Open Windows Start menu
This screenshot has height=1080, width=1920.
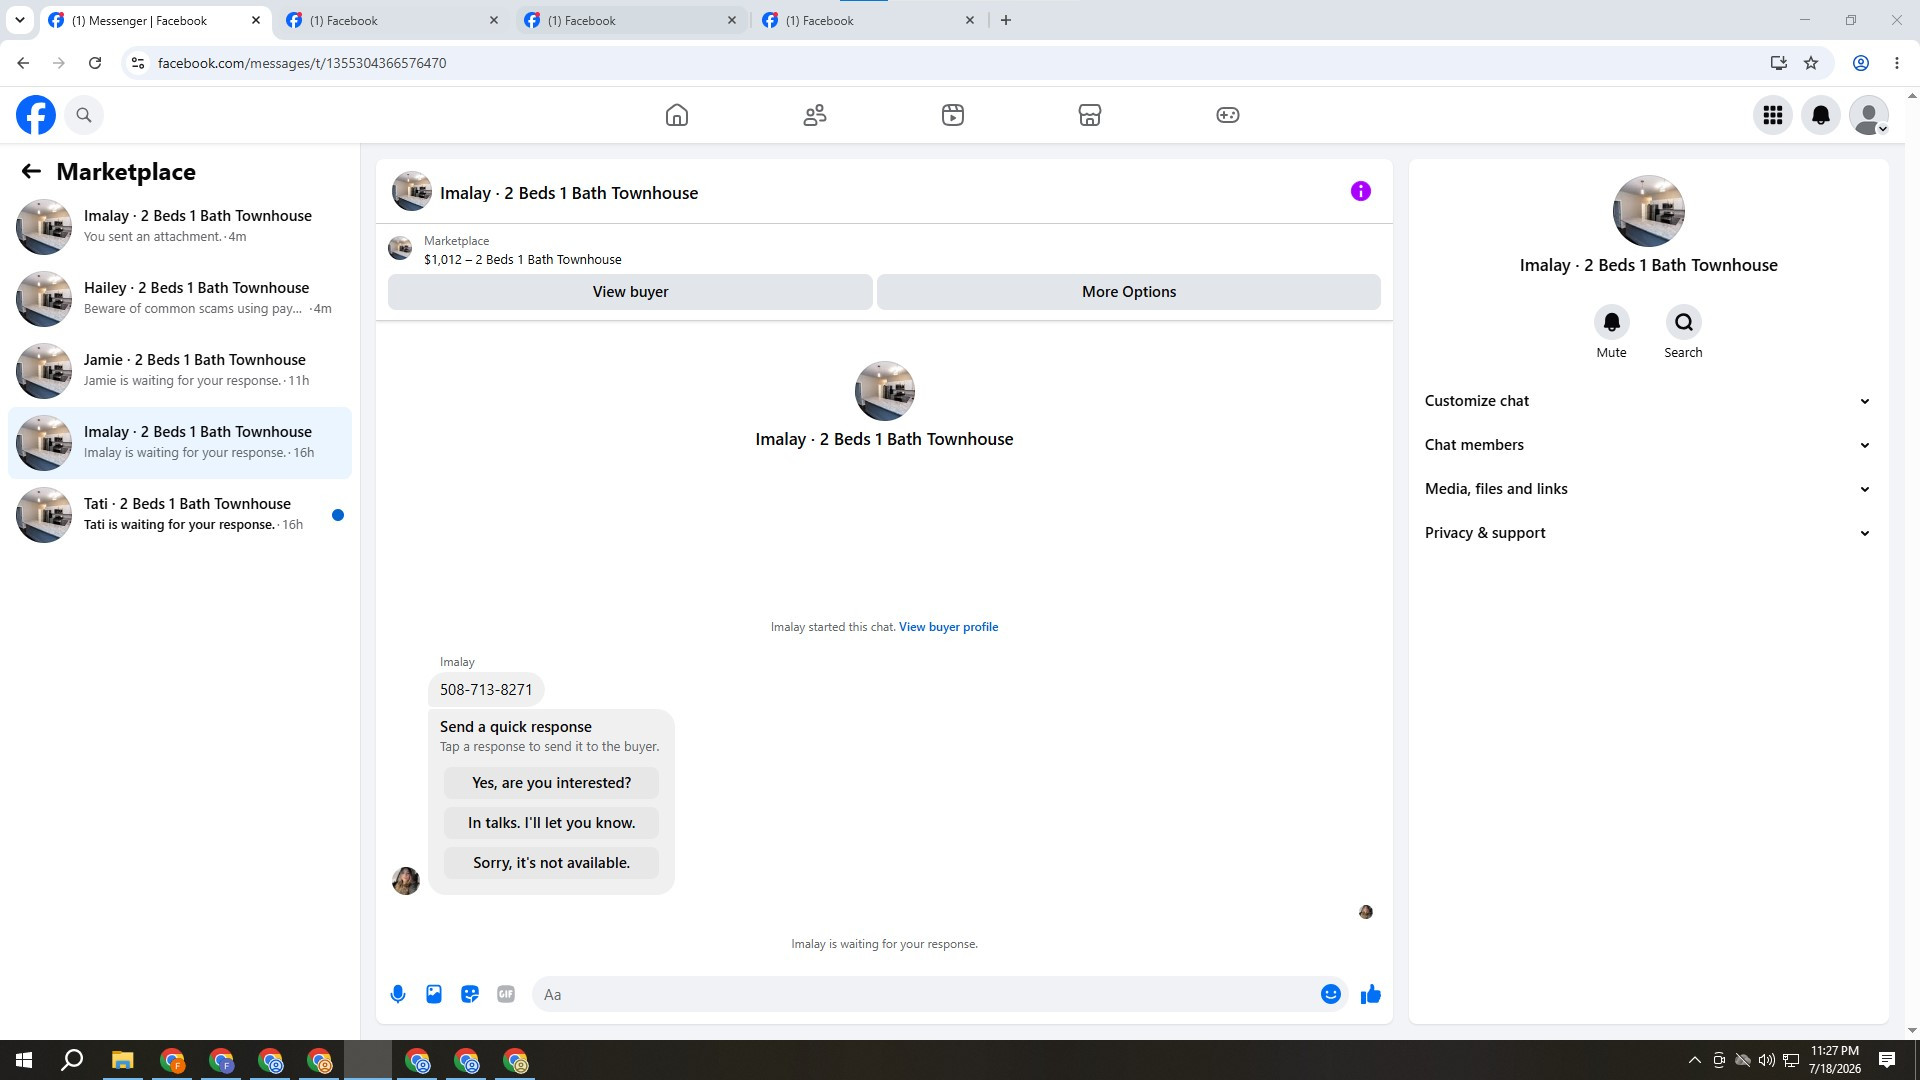tap(24, 1060)
